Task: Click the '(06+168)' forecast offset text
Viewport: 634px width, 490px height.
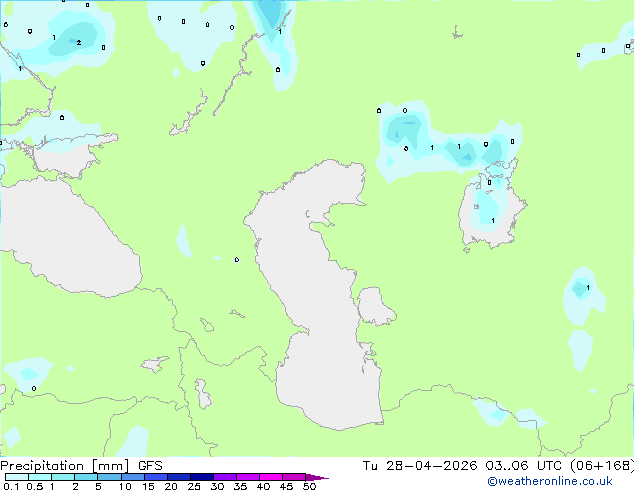Action: tap(602, 466)
